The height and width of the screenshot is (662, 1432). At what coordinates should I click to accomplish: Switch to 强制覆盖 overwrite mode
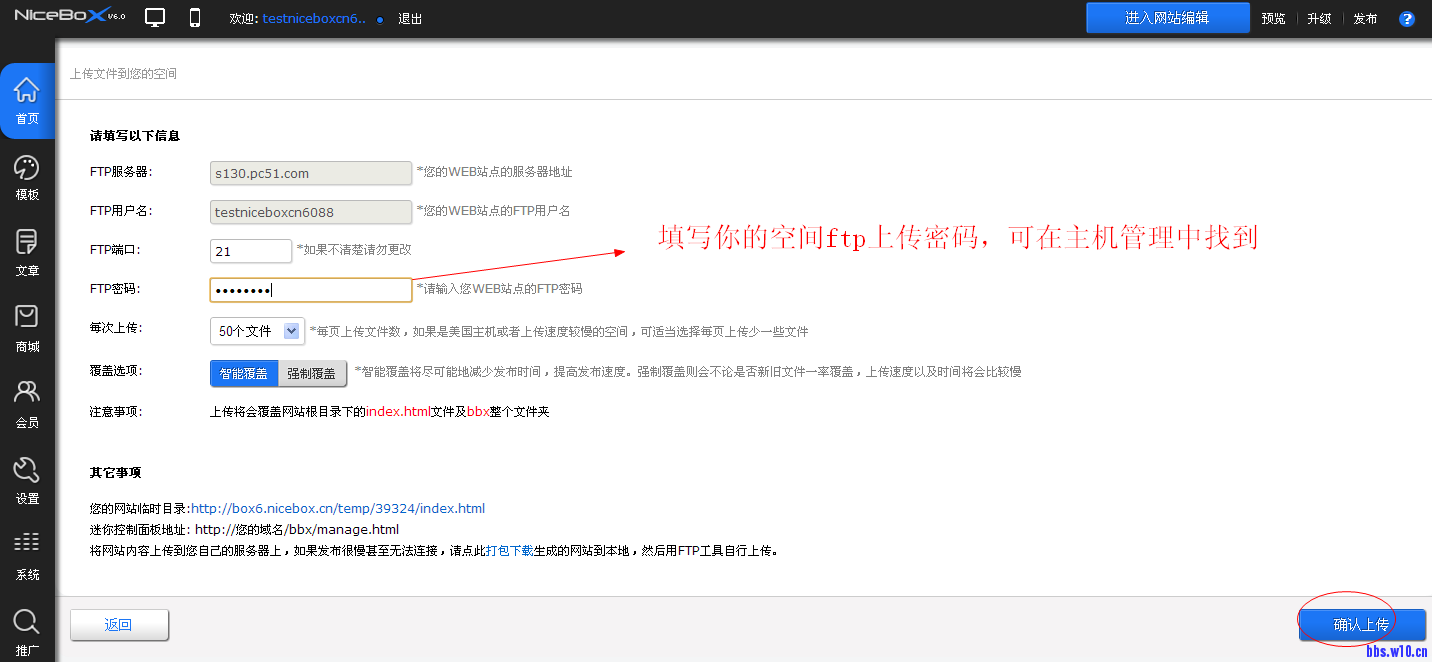tap(309, 372)
